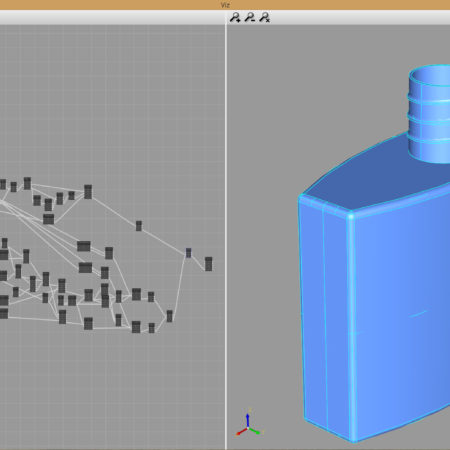Click the reset zoom magnifier with x
This screenshot has height=450, width=450.
point(265,17)
